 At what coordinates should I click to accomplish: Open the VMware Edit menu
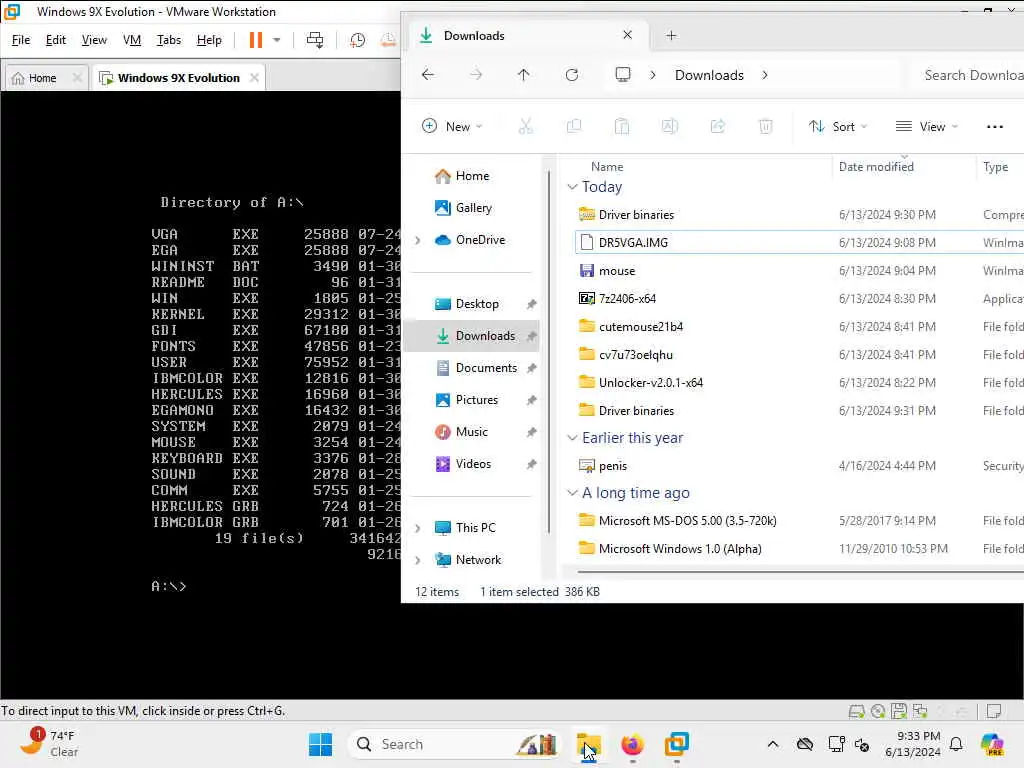point(56,40)
